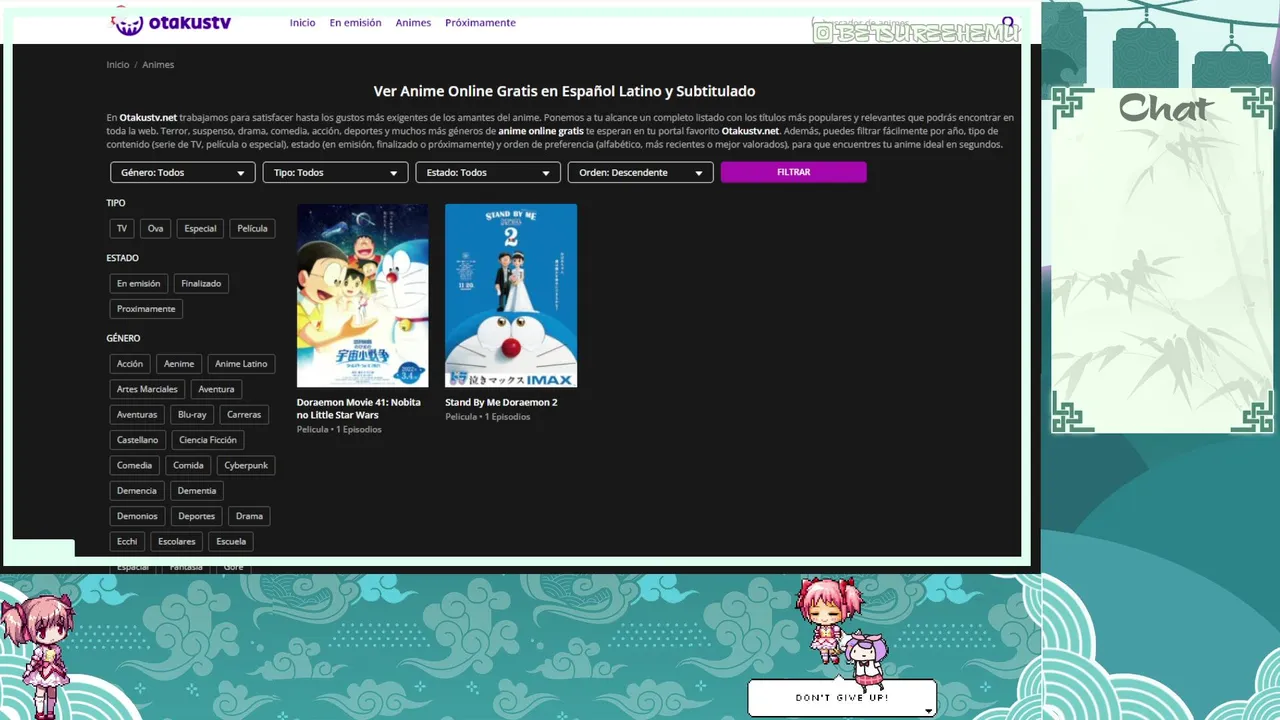Open Stand By Me Doraemon 2 poster

pos(511,295)
